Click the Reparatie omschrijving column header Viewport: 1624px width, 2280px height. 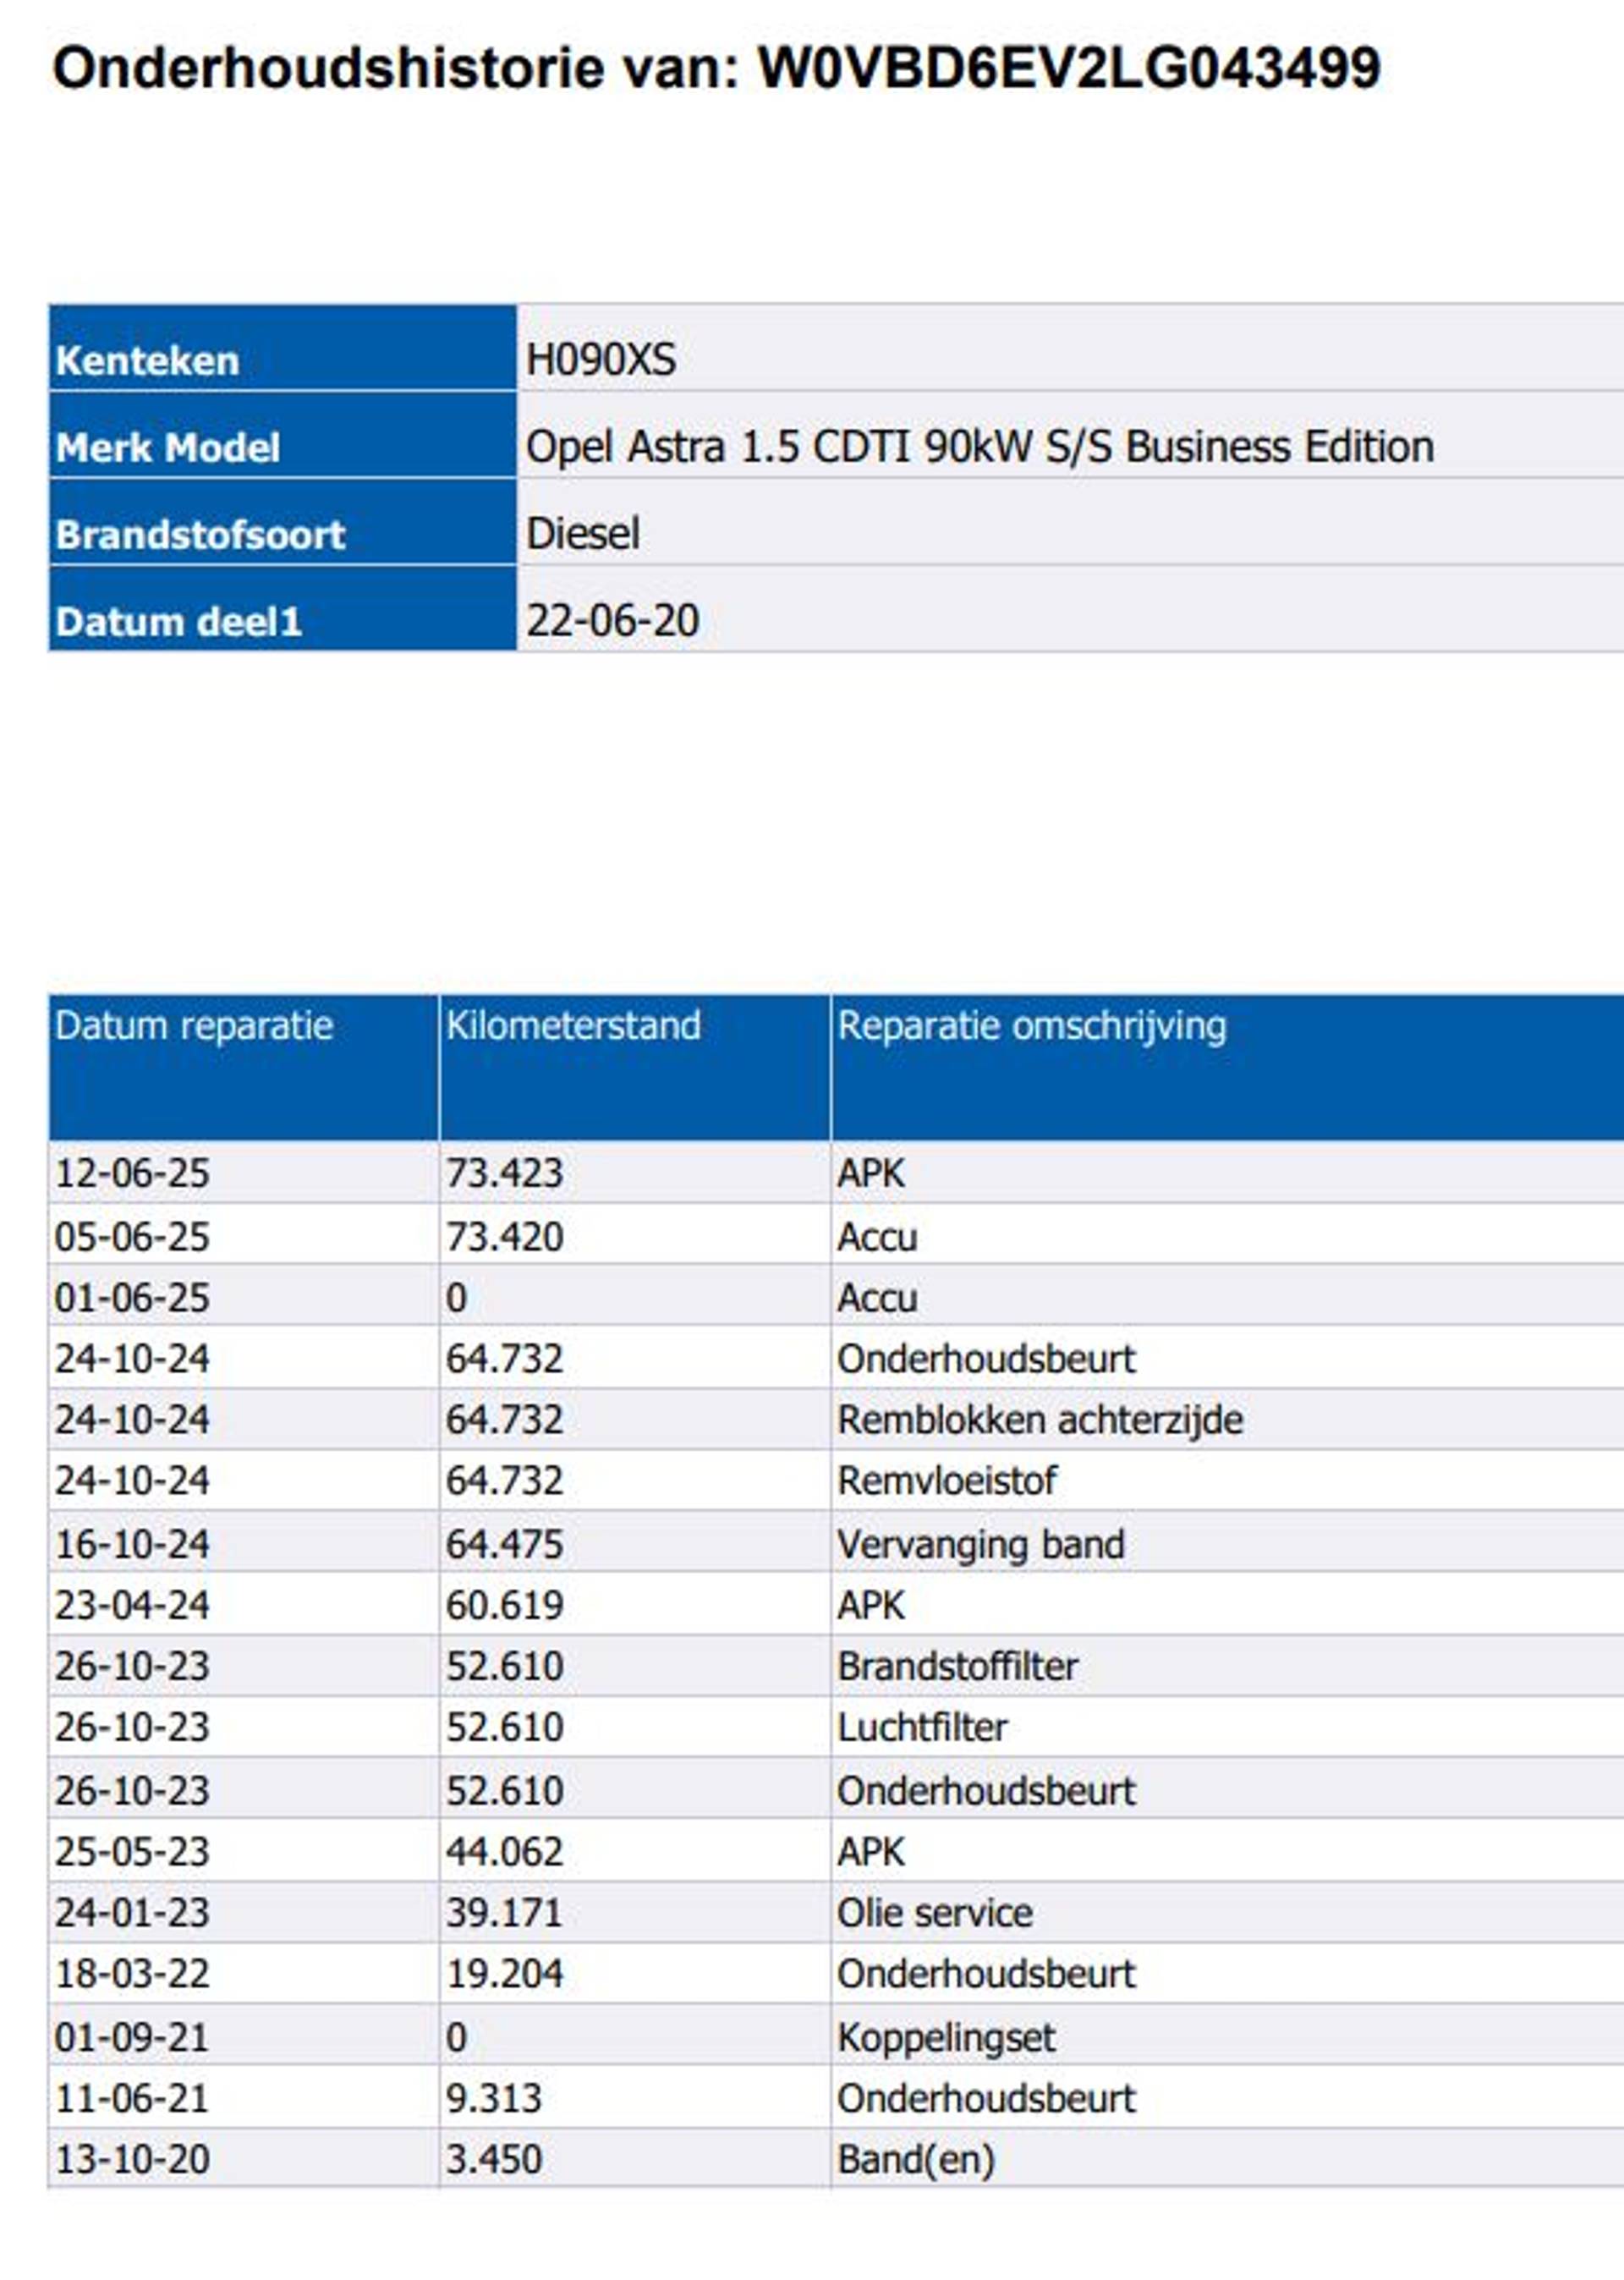click(1031, 1026)
